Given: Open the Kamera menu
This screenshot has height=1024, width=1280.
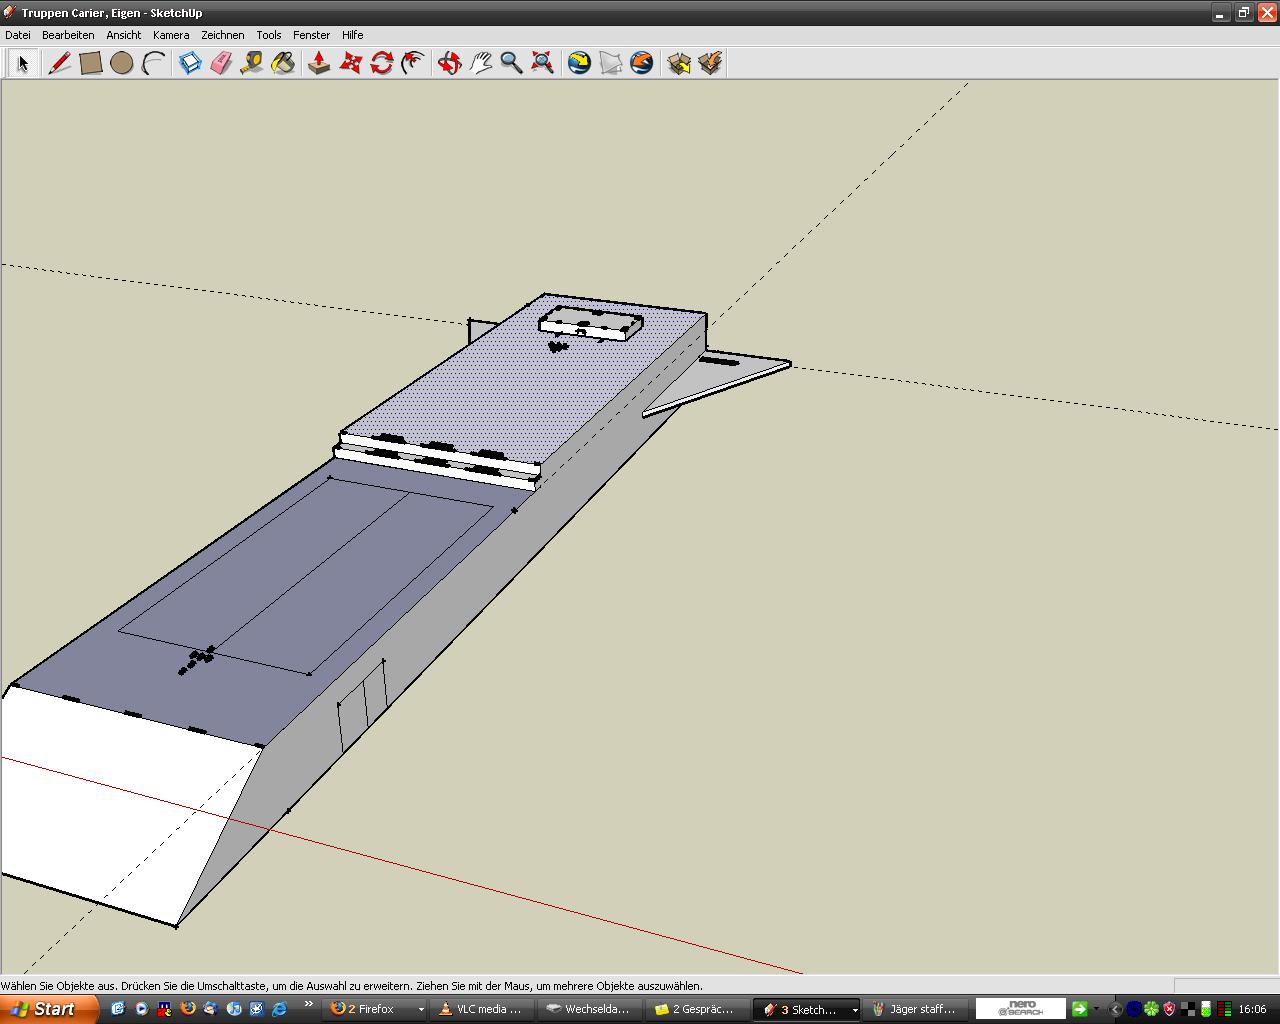Looking at the screenshot, I should [x=171, y=35].
